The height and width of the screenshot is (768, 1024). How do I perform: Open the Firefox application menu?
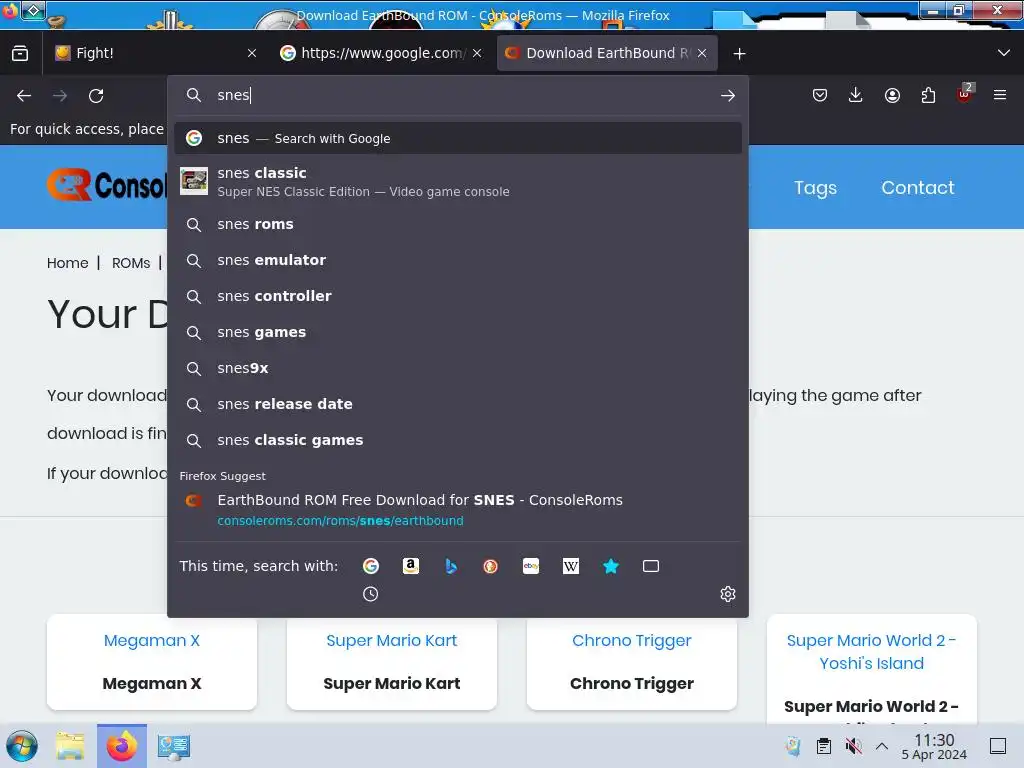pyautogui.click(x=1000, y=95)
